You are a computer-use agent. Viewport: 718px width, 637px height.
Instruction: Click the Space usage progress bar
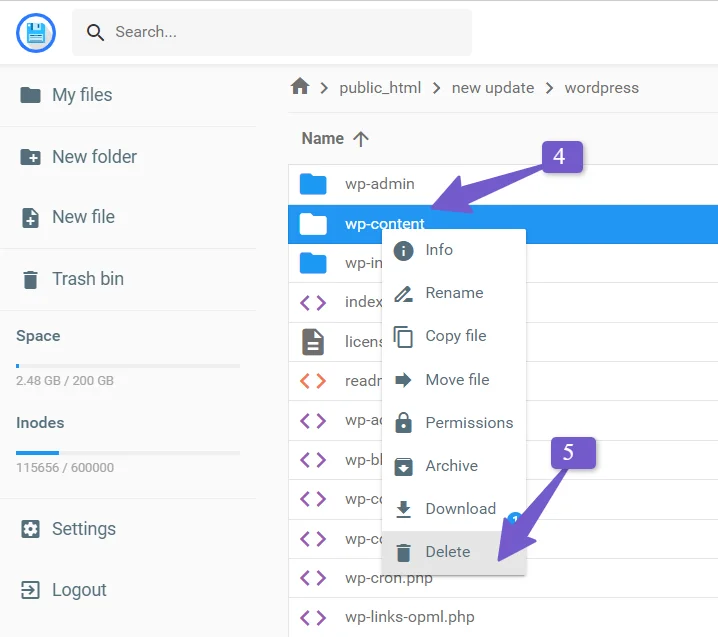(128, 366)
